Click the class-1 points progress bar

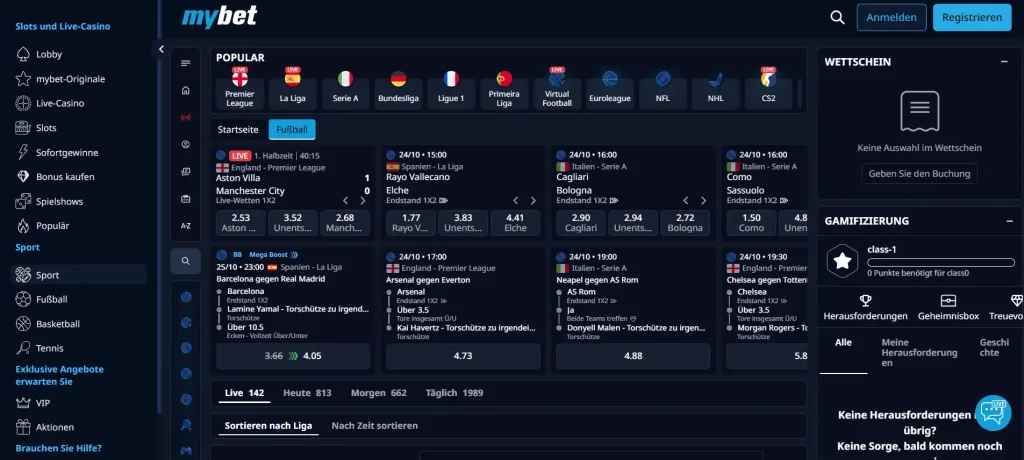940,262
